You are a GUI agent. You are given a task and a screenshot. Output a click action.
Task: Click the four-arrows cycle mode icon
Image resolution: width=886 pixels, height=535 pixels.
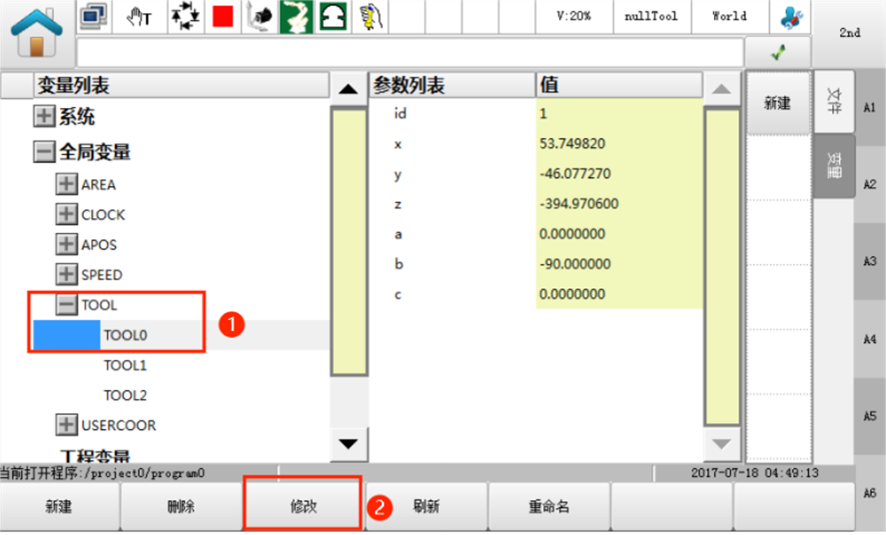[185, 17]
